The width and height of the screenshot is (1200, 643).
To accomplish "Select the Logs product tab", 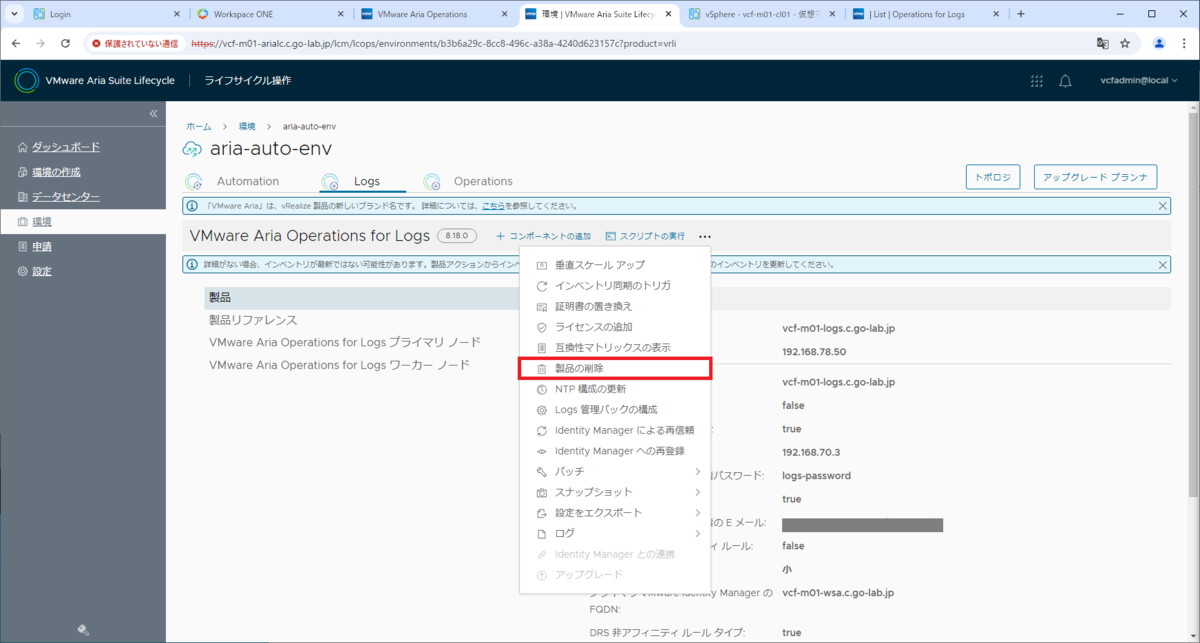I will (367, 181).
